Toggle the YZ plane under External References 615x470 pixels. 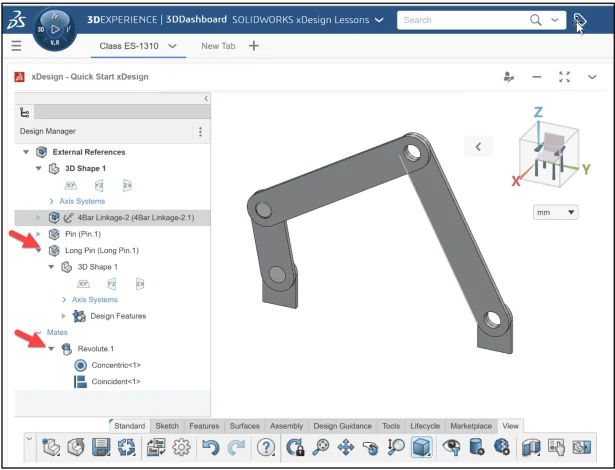(99, 185)
